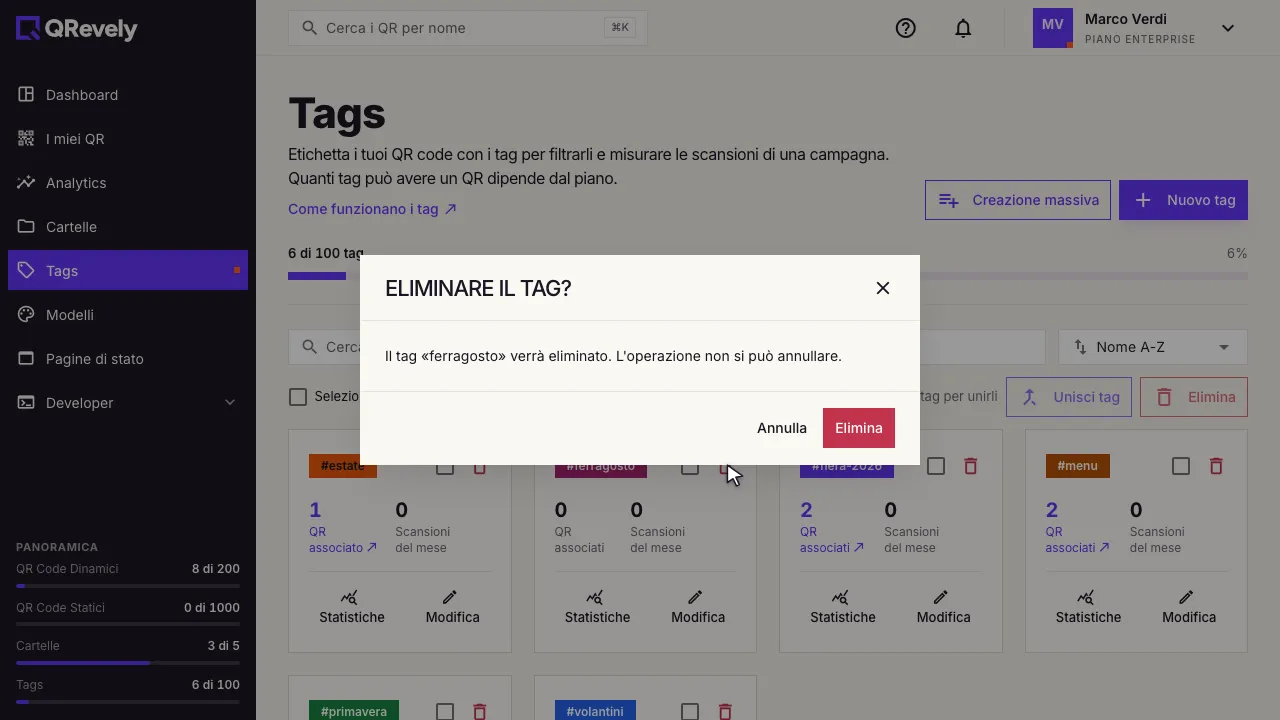Screen dimensions: 1280x720
Task: Tick the #primavera tag checkbox
Action: tap(445, 712)
